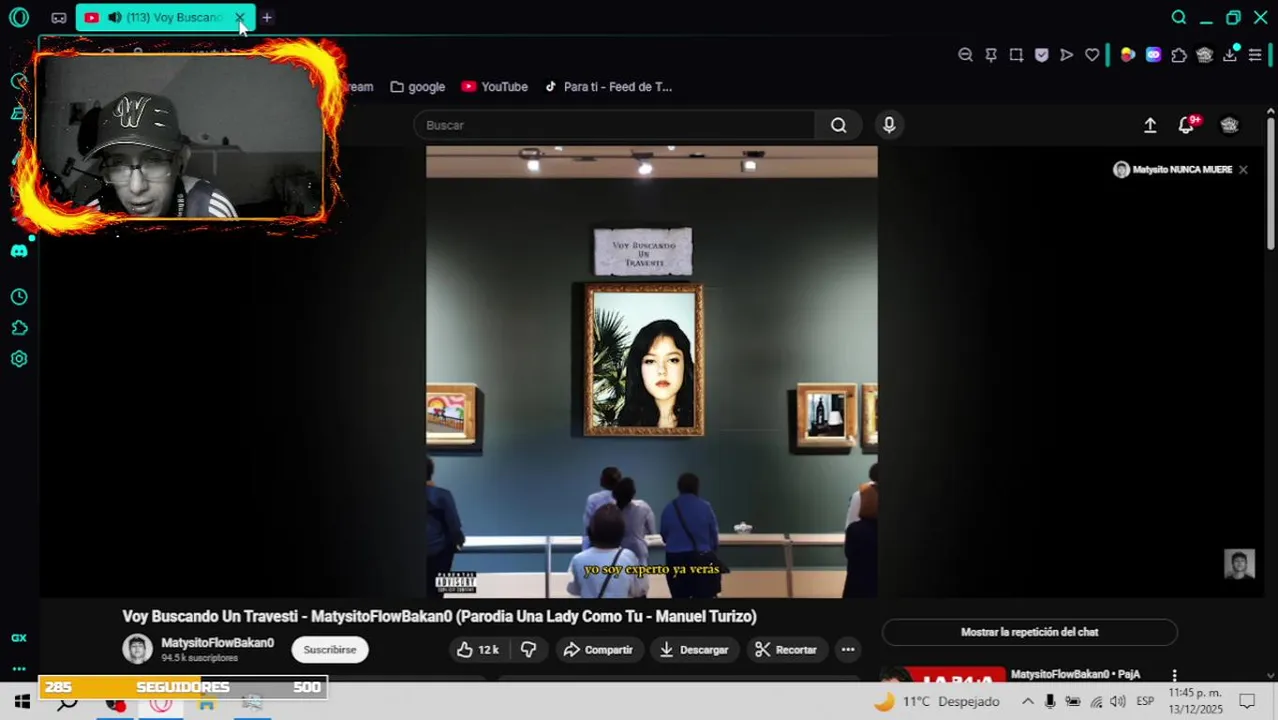This screenshot has height=720, width=1278.
Task: Click the pin icon in address bar
Action: 991,55
